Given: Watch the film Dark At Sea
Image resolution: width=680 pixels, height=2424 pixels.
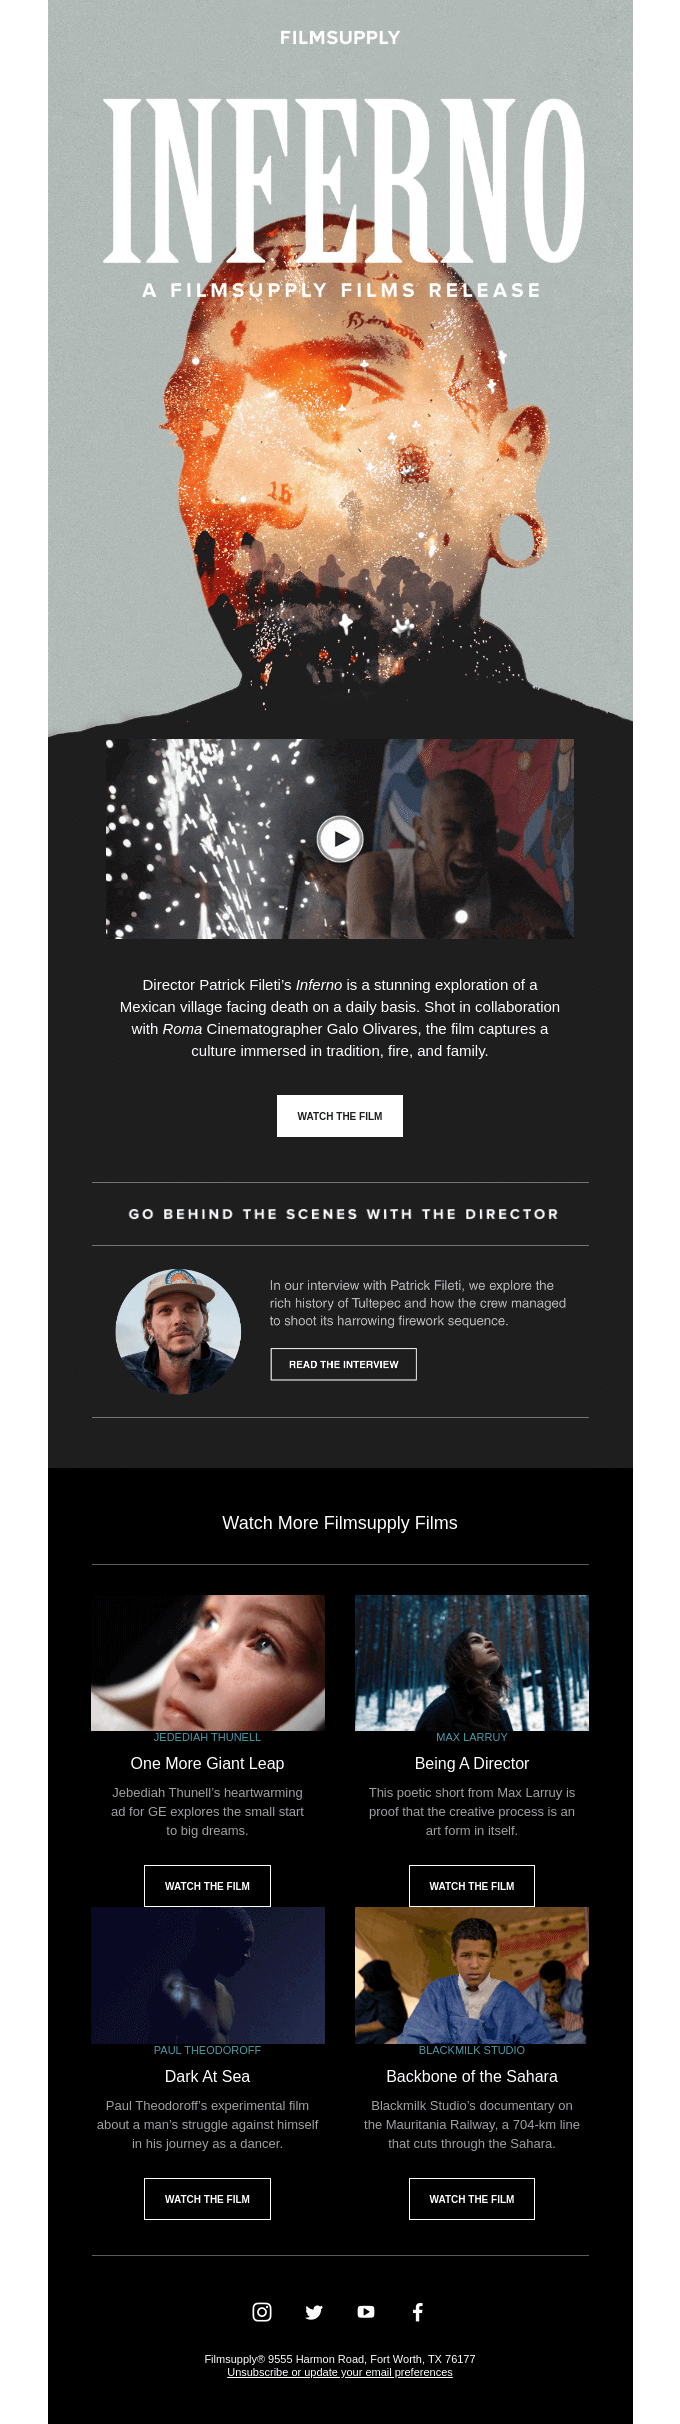Looking at the screenshot, I should (207, 2199).
